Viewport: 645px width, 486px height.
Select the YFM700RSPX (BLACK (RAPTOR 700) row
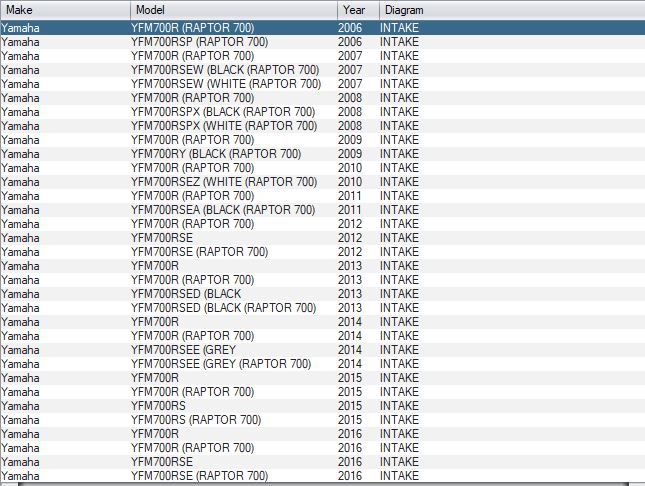point(322,112)
